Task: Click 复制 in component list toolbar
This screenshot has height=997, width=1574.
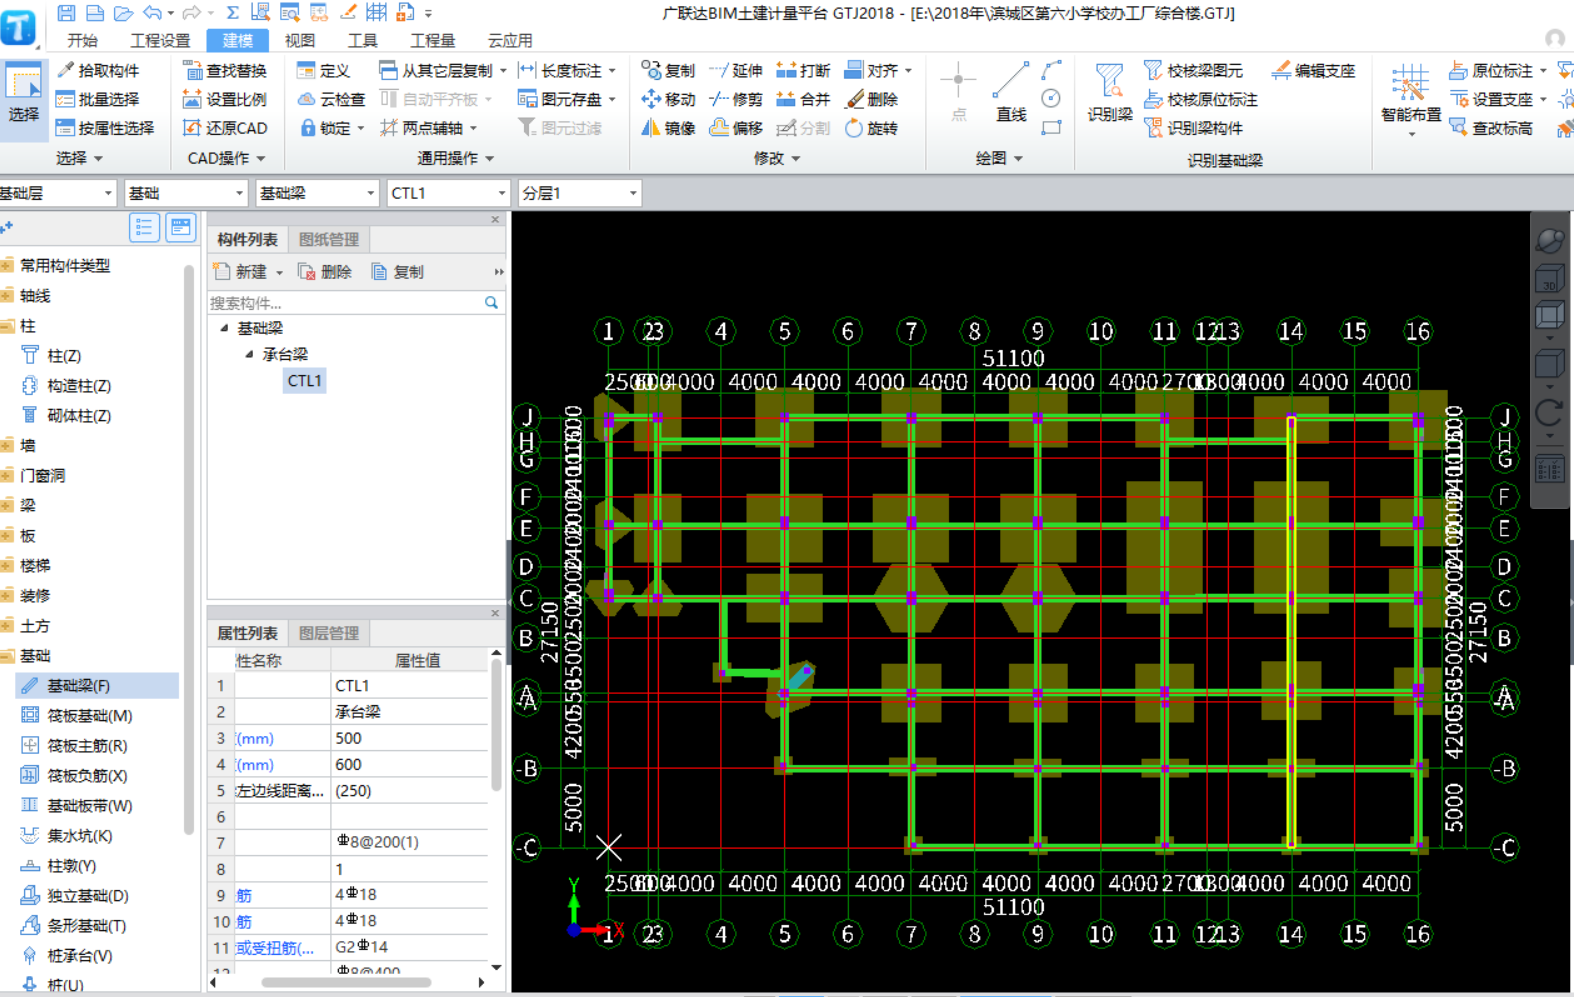Action: pyautogui.click(x=398, y=272)
